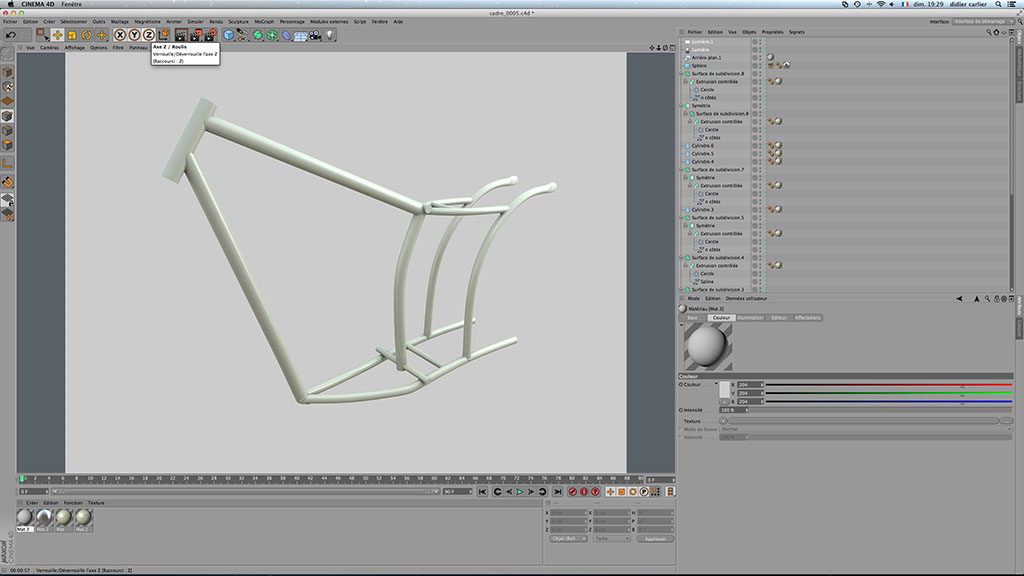Open the Apple menu
1024x576 pixels.
(x=10, y=4)
